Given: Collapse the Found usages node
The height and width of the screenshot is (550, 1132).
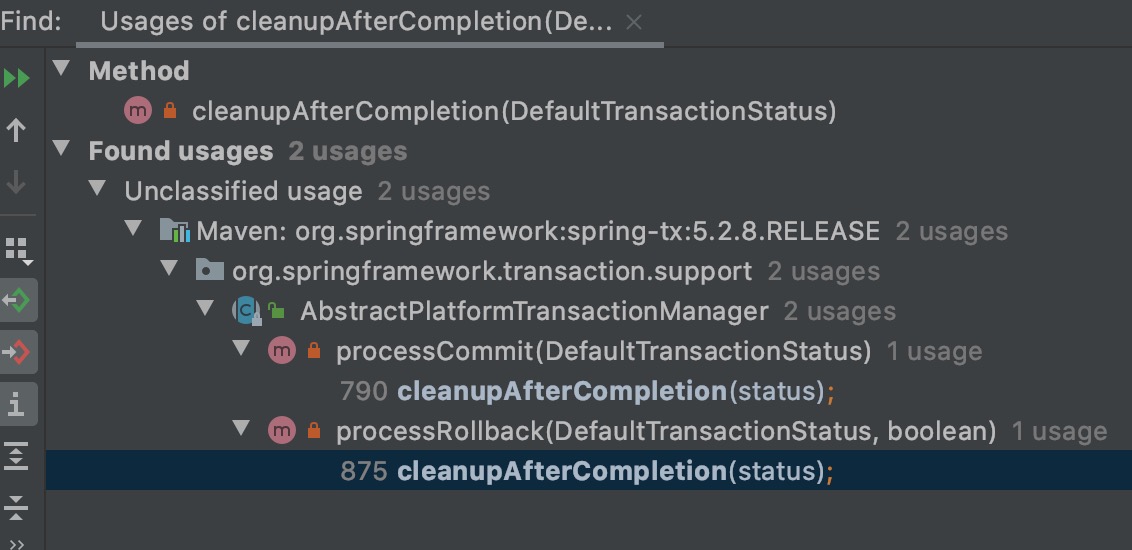Looking at the screenshot, I should click(x=63, y=149).
